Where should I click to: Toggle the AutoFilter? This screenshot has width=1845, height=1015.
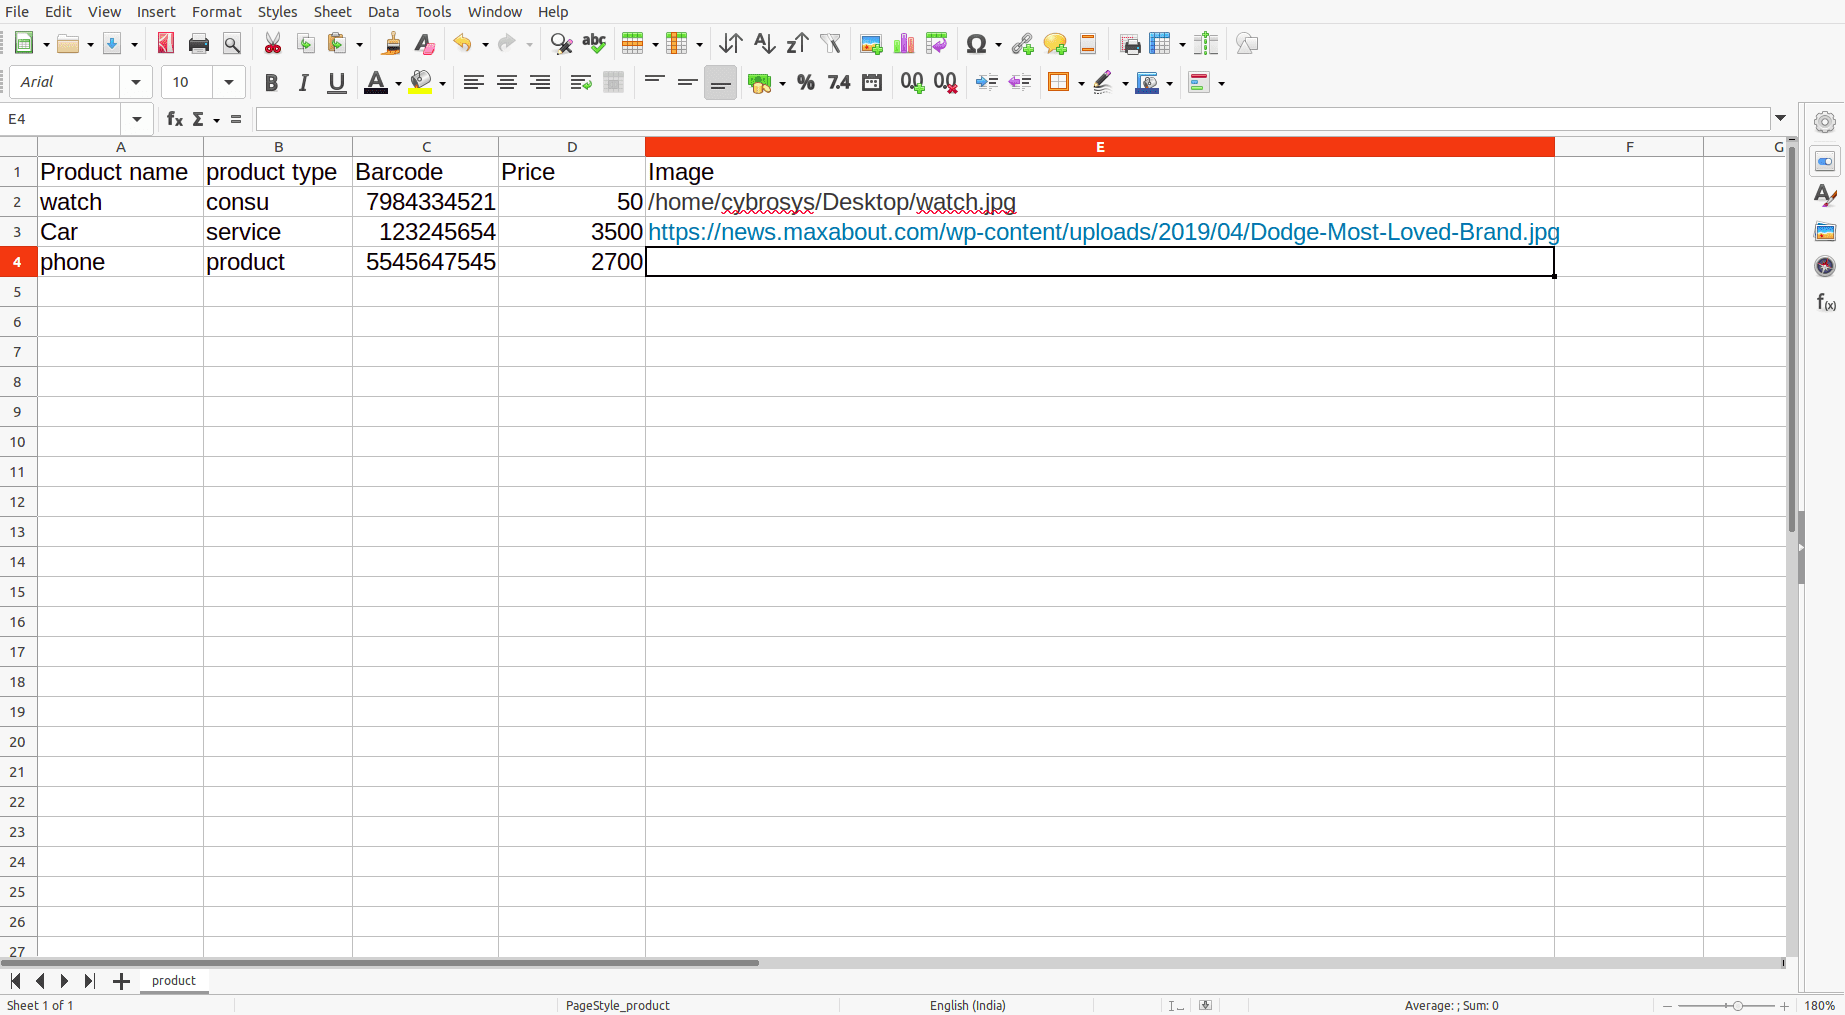[x=830, y=43]
